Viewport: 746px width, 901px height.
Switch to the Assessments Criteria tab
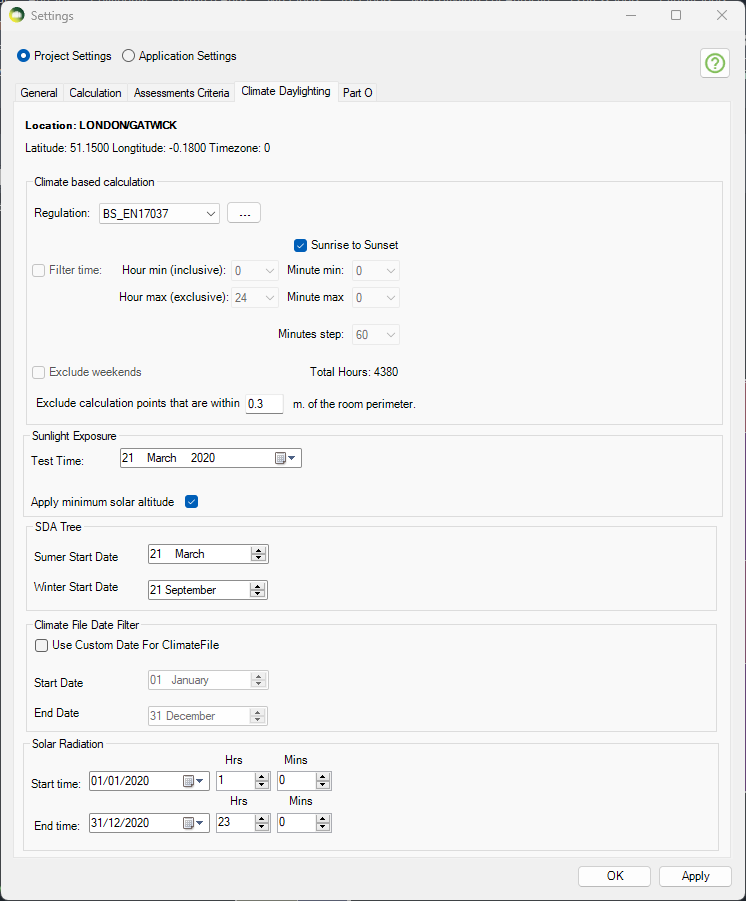click(x=181, y=92)
